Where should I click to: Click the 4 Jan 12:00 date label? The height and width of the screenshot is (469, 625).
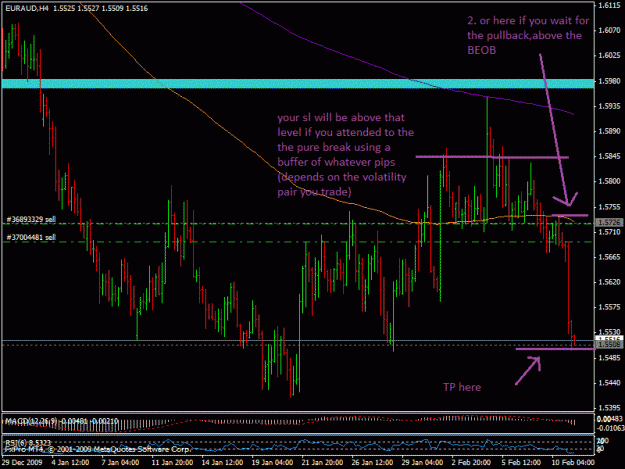pos(70,462)
